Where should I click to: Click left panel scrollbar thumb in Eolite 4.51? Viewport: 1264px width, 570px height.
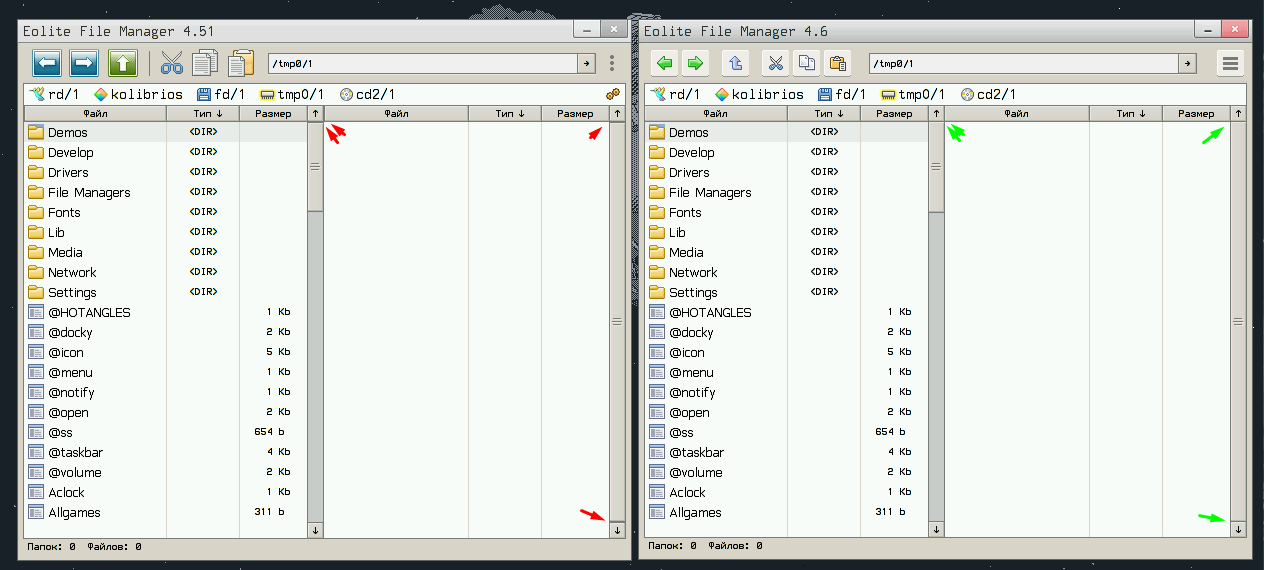(315, 167)
